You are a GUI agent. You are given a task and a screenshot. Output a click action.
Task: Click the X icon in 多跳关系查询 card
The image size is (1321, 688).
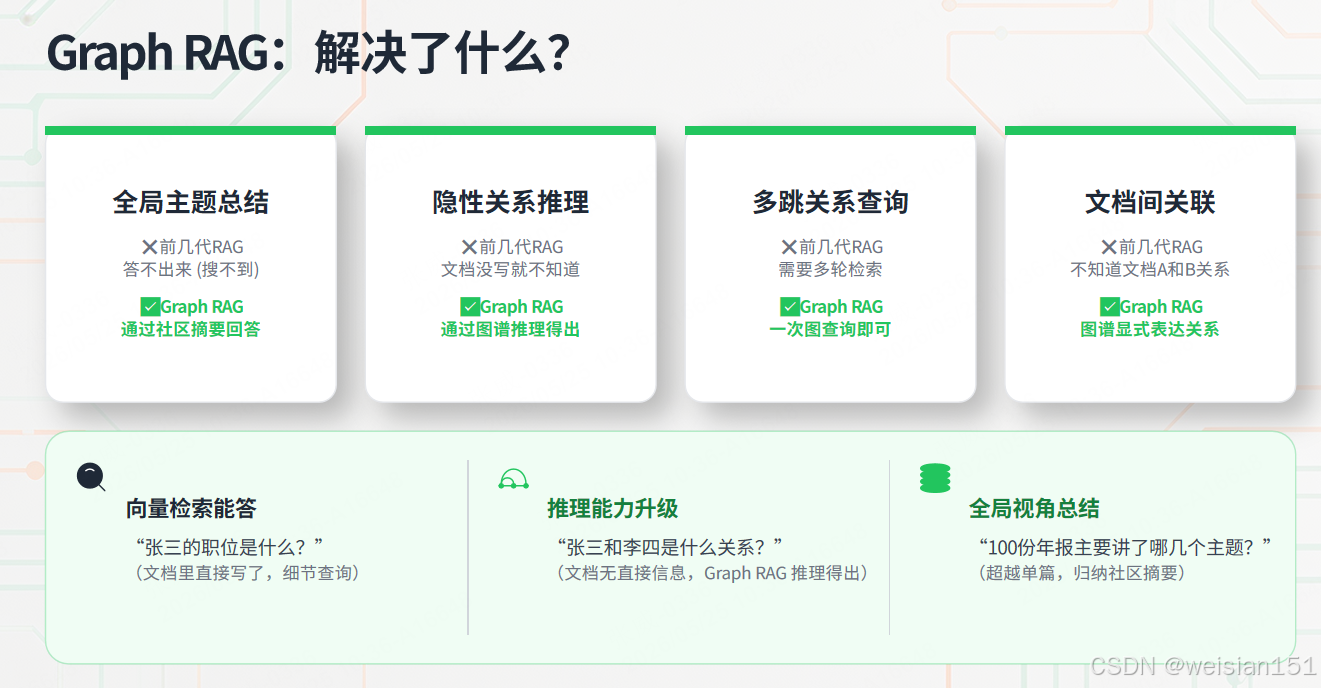point(789,247)
